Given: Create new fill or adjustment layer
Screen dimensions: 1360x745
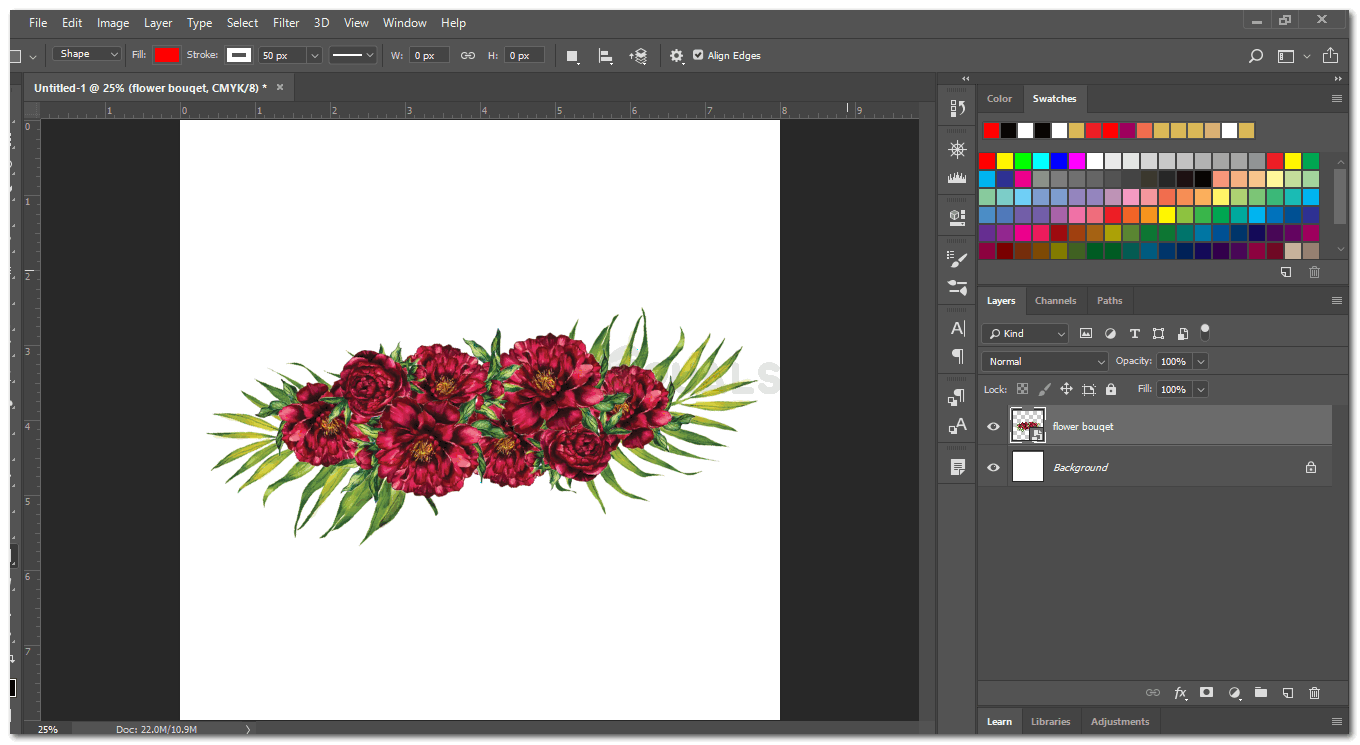Looking at the screenshot, I should [x=1234, y=692].
